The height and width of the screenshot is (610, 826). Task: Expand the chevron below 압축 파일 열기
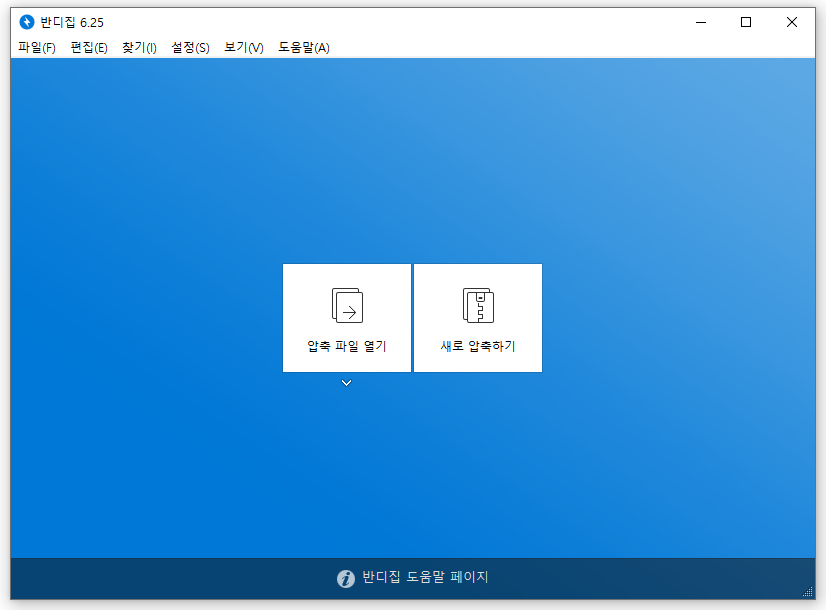[346, 383]
